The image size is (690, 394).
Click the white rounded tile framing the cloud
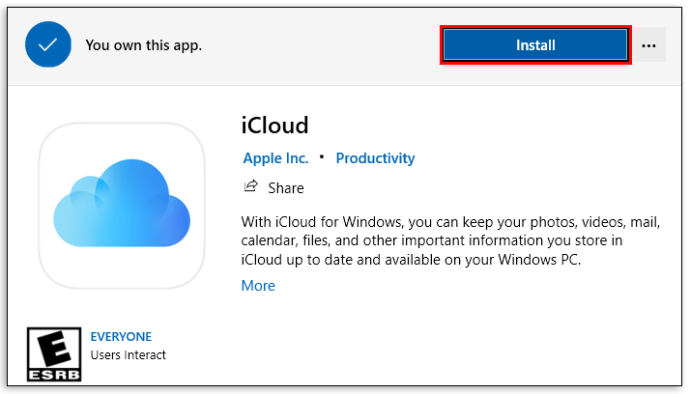[121, 206]
